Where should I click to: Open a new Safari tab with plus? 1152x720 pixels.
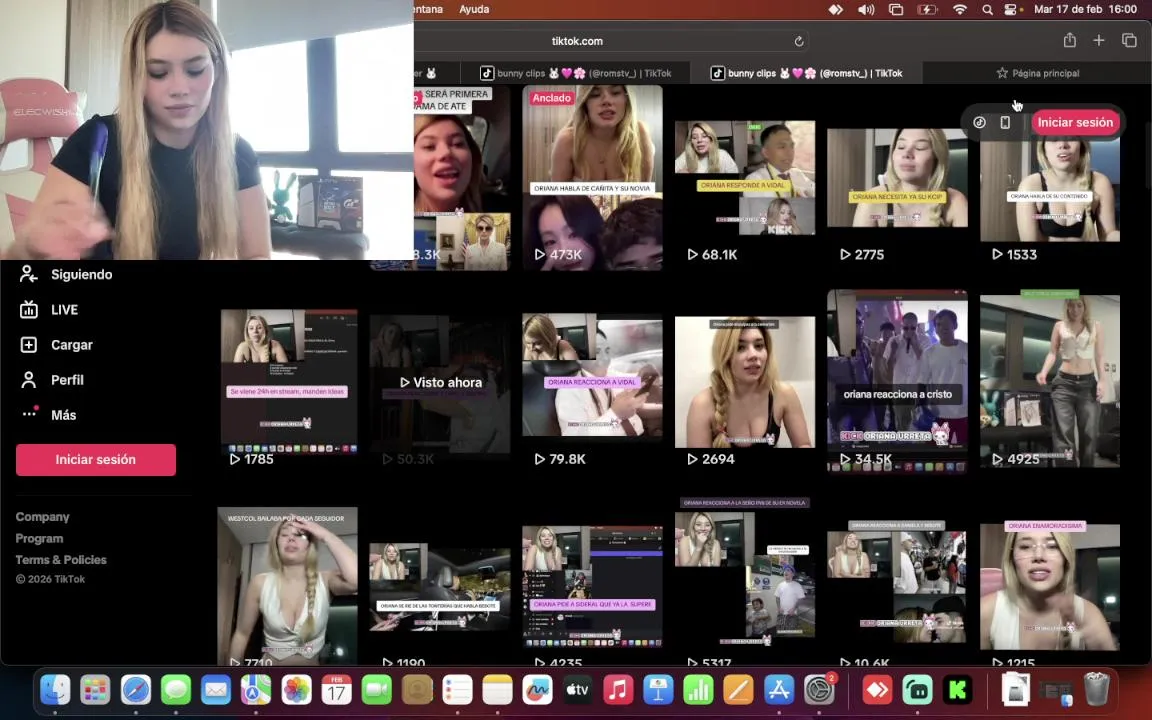[x=1099, y=40]
